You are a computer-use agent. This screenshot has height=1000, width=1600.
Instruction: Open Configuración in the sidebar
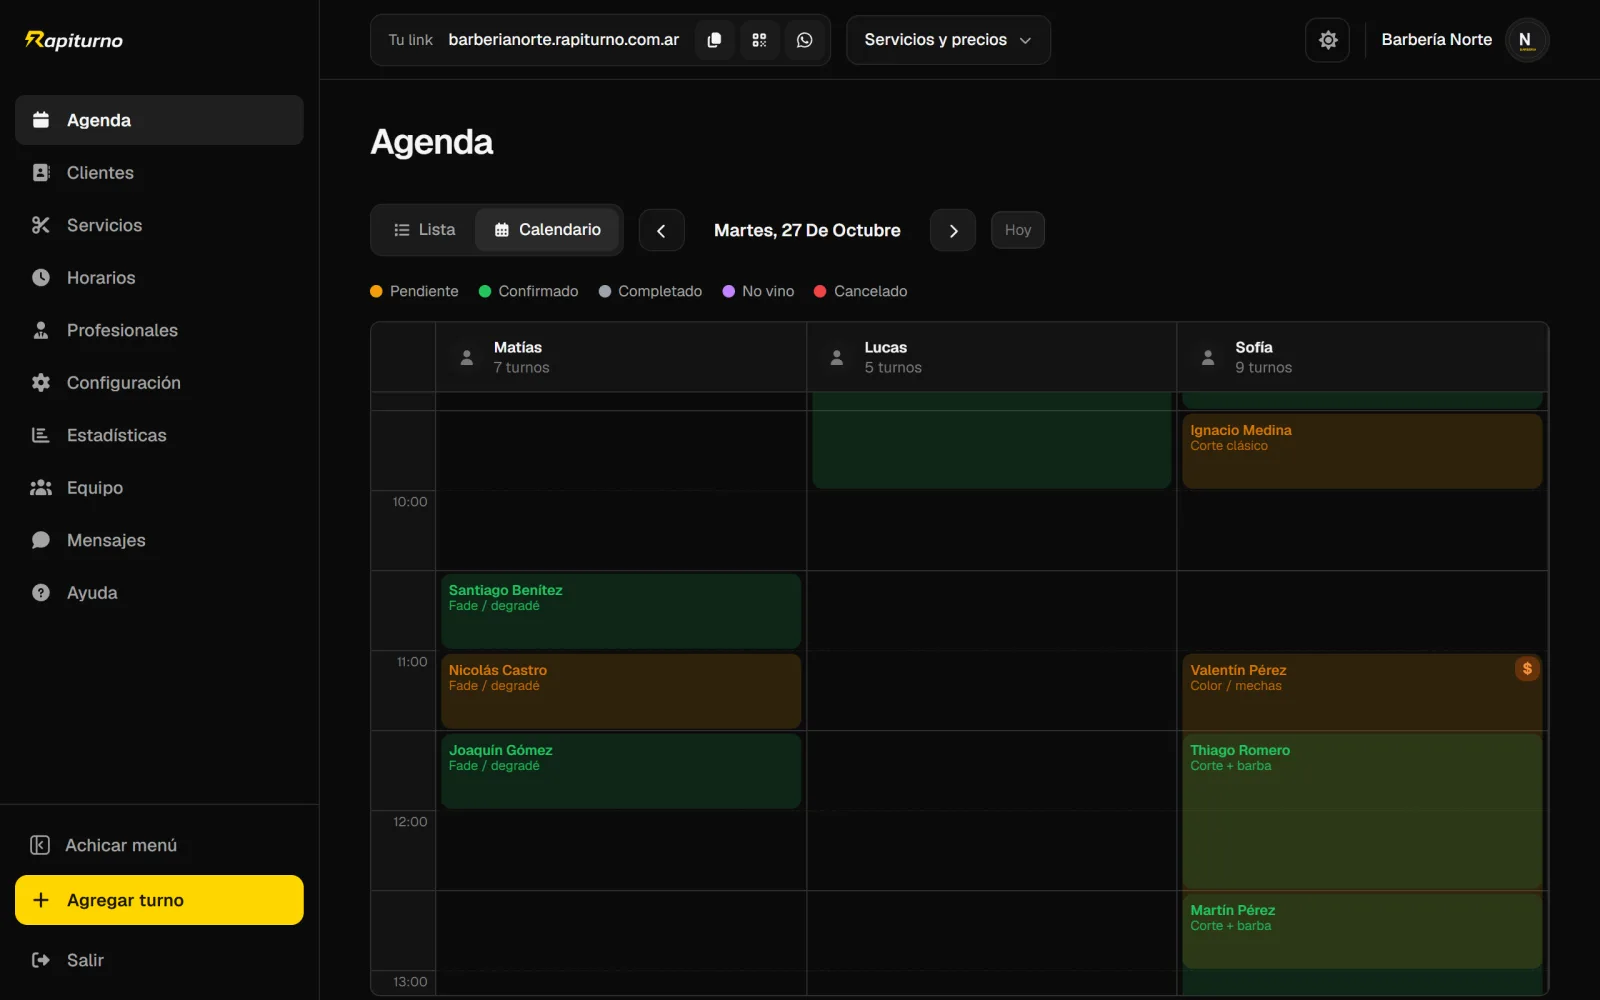point(159,383)
